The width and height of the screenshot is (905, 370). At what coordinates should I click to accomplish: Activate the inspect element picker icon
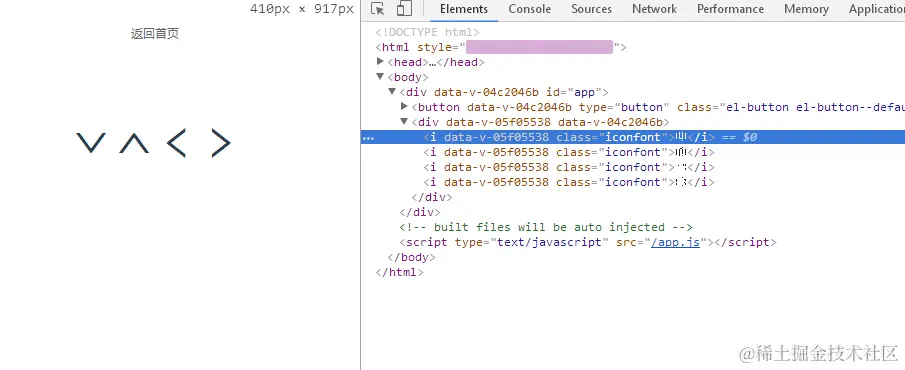(377, 9)
